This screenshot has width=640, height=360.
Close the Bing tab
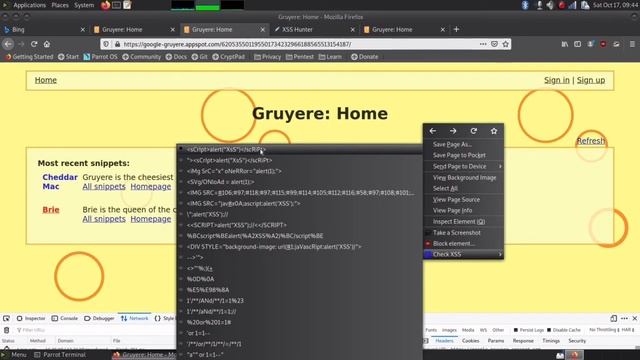[82, 29]
